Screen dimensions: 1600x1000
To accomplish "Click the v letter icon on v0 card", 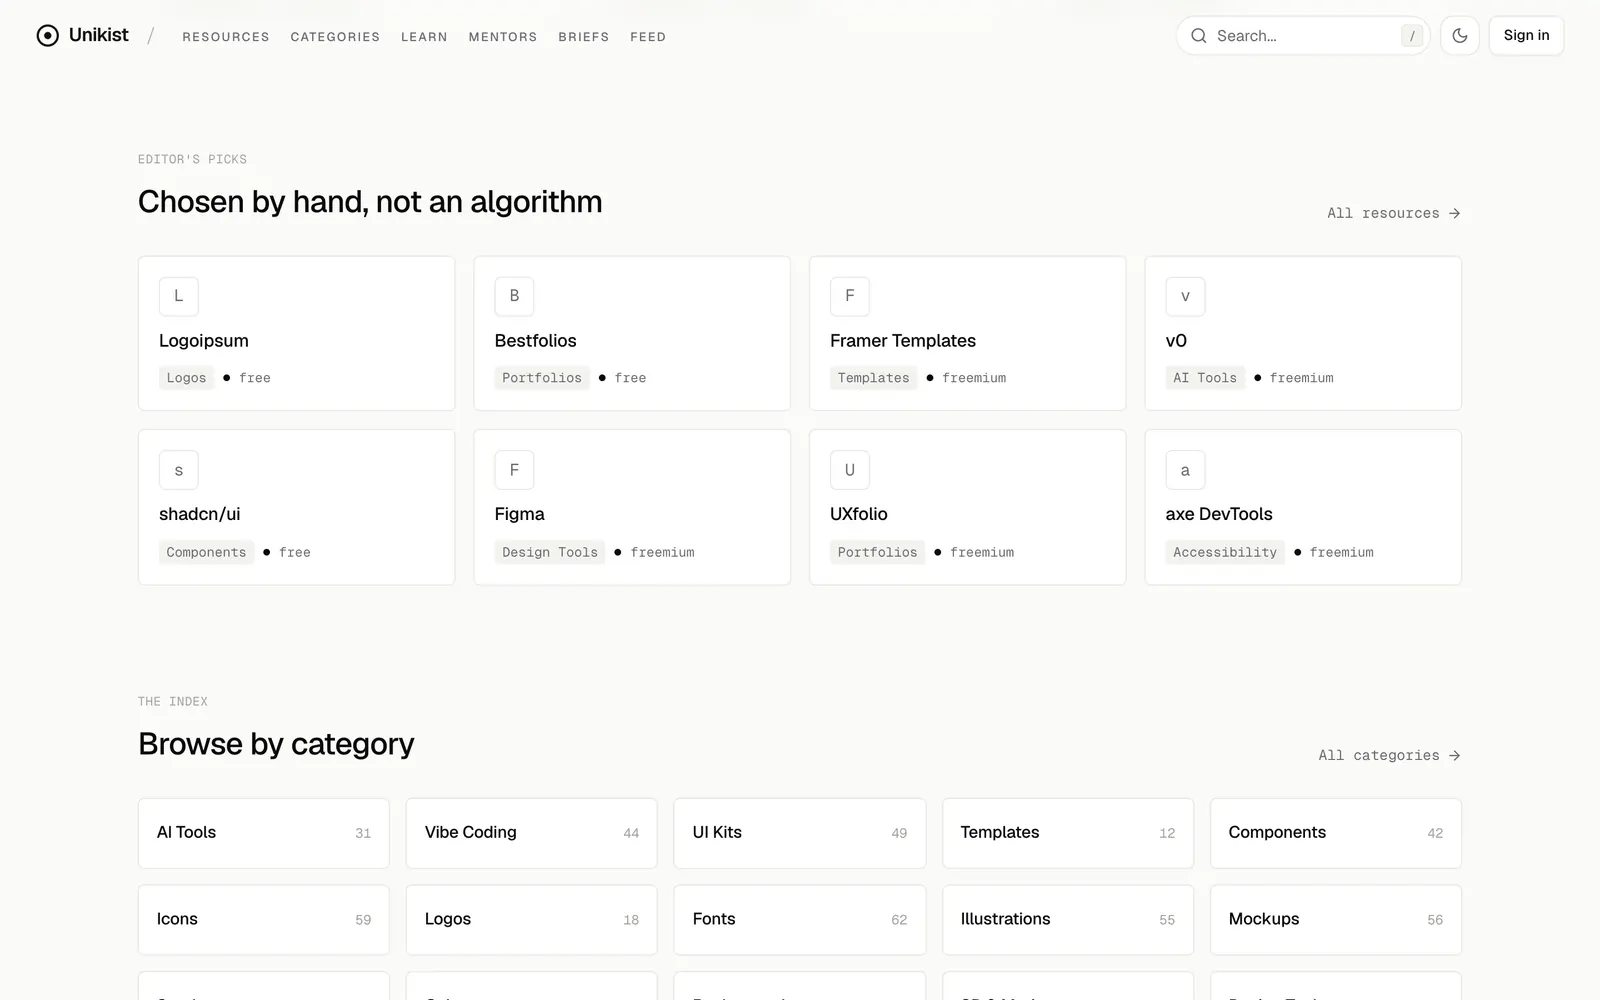I will point(1185,296).
